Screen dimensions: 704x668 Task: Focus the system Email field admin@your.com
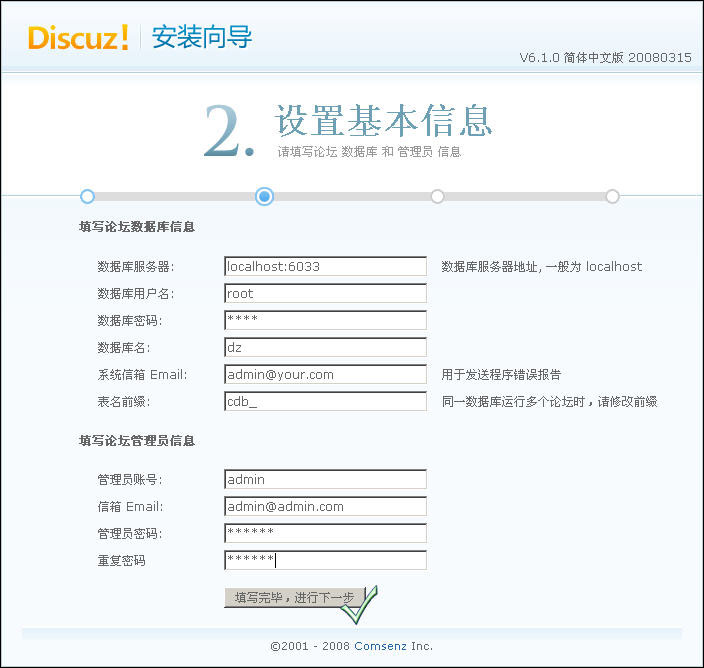(x=325, y=375)
